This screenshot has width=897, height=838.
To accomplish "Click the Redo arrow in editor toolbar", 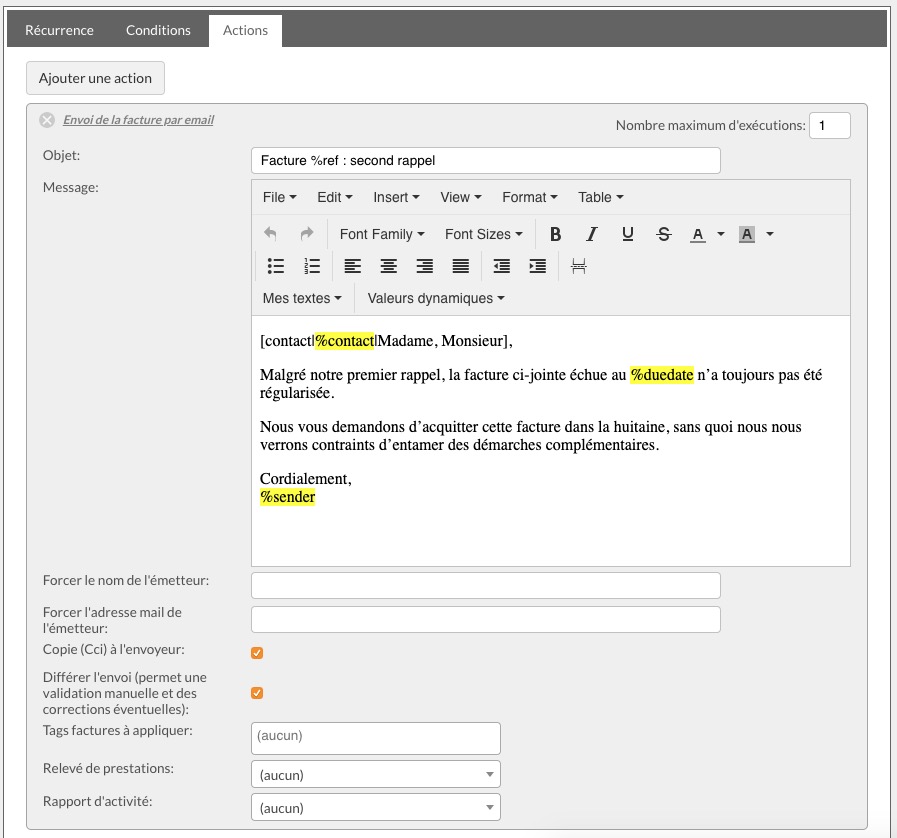I will [x=307, y=234].
